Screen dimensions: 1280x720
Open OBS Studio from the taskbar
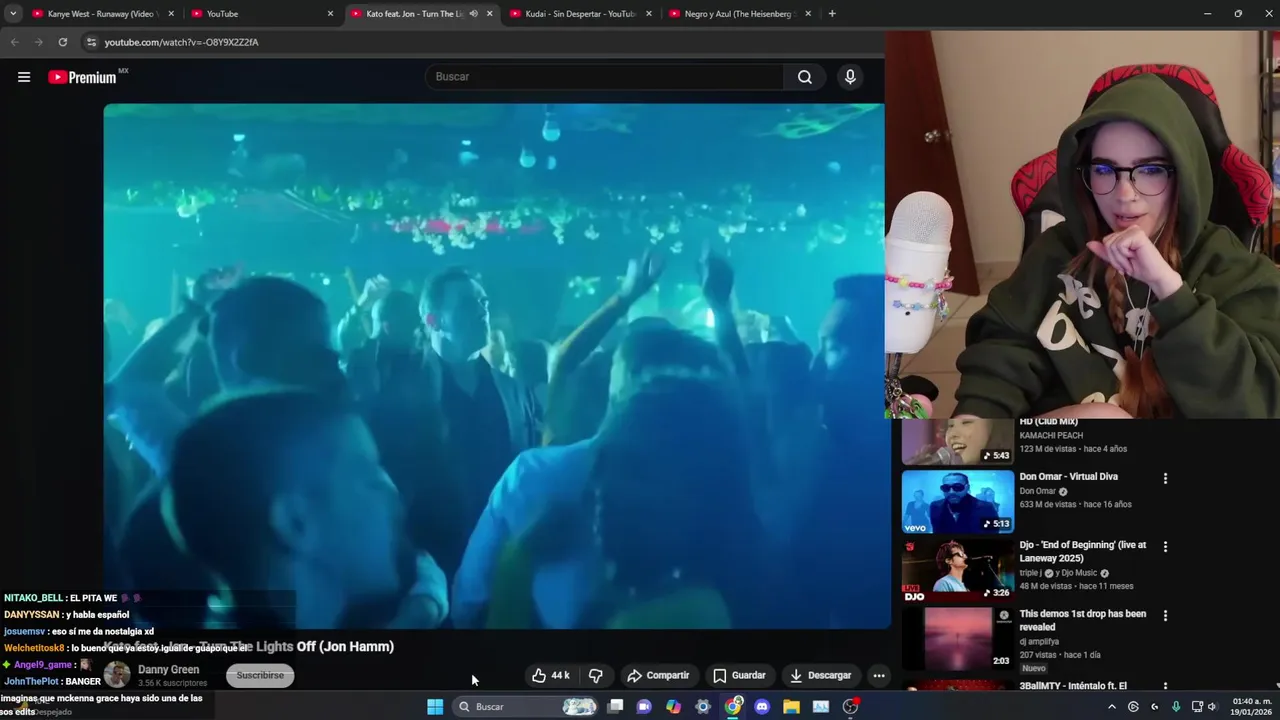[850, 707]
